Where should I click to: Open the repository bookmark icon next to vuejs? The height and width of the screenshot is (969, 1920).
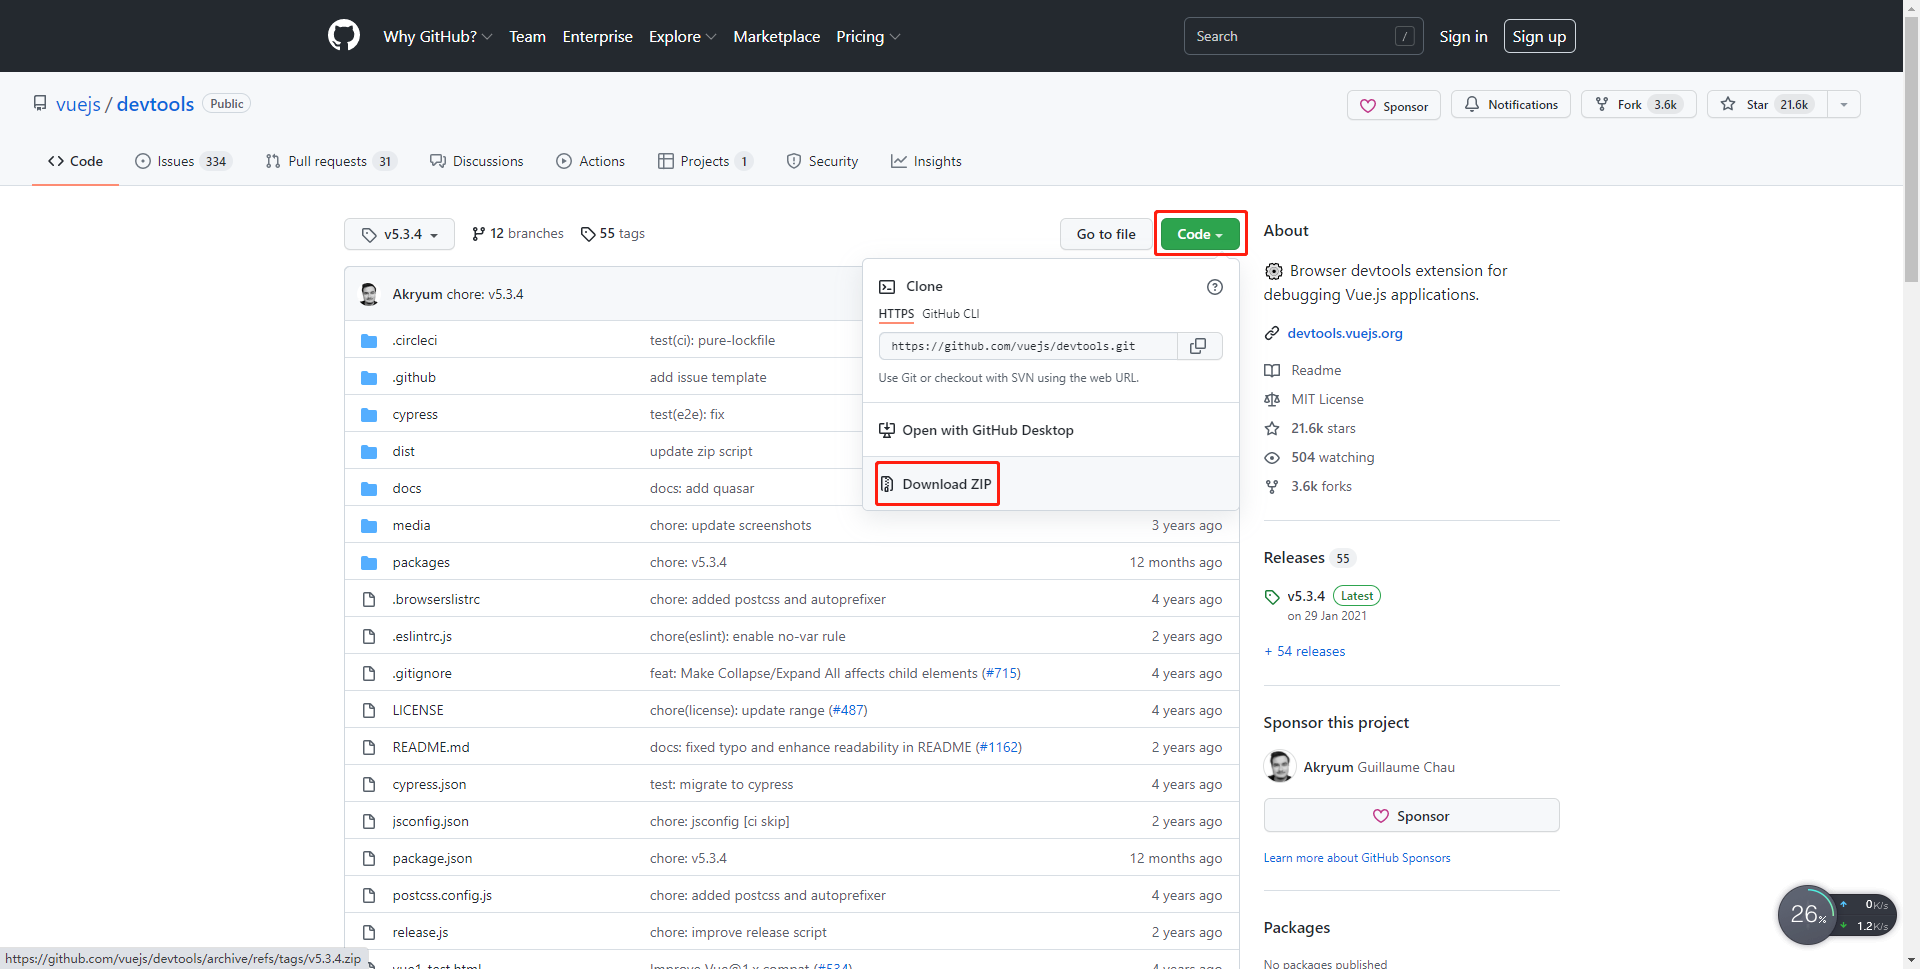click(x=40, y=103)
